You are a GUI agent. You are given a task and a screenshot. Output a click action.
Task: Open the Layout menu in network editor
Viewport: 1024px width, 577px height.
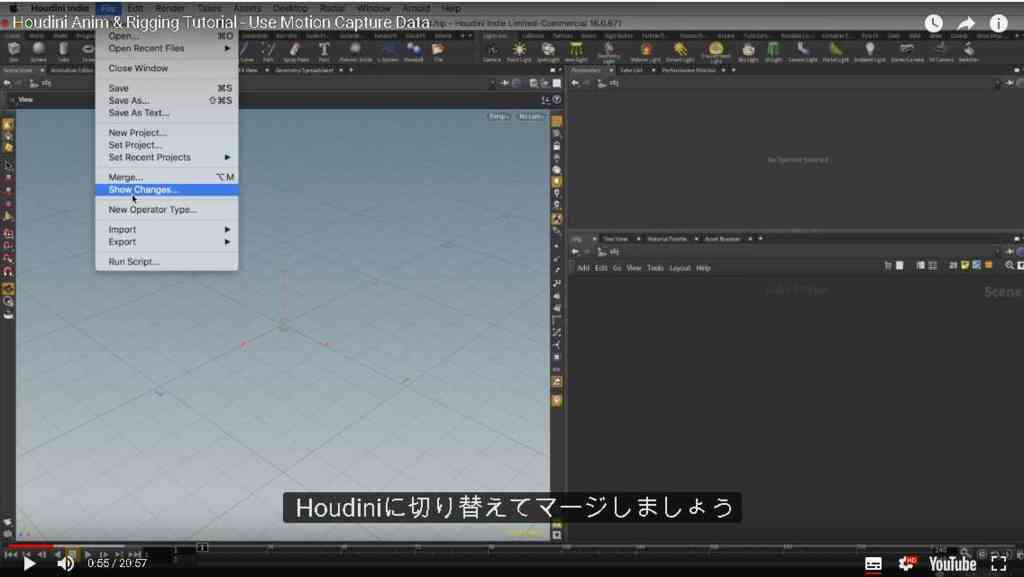coord(680,268)
